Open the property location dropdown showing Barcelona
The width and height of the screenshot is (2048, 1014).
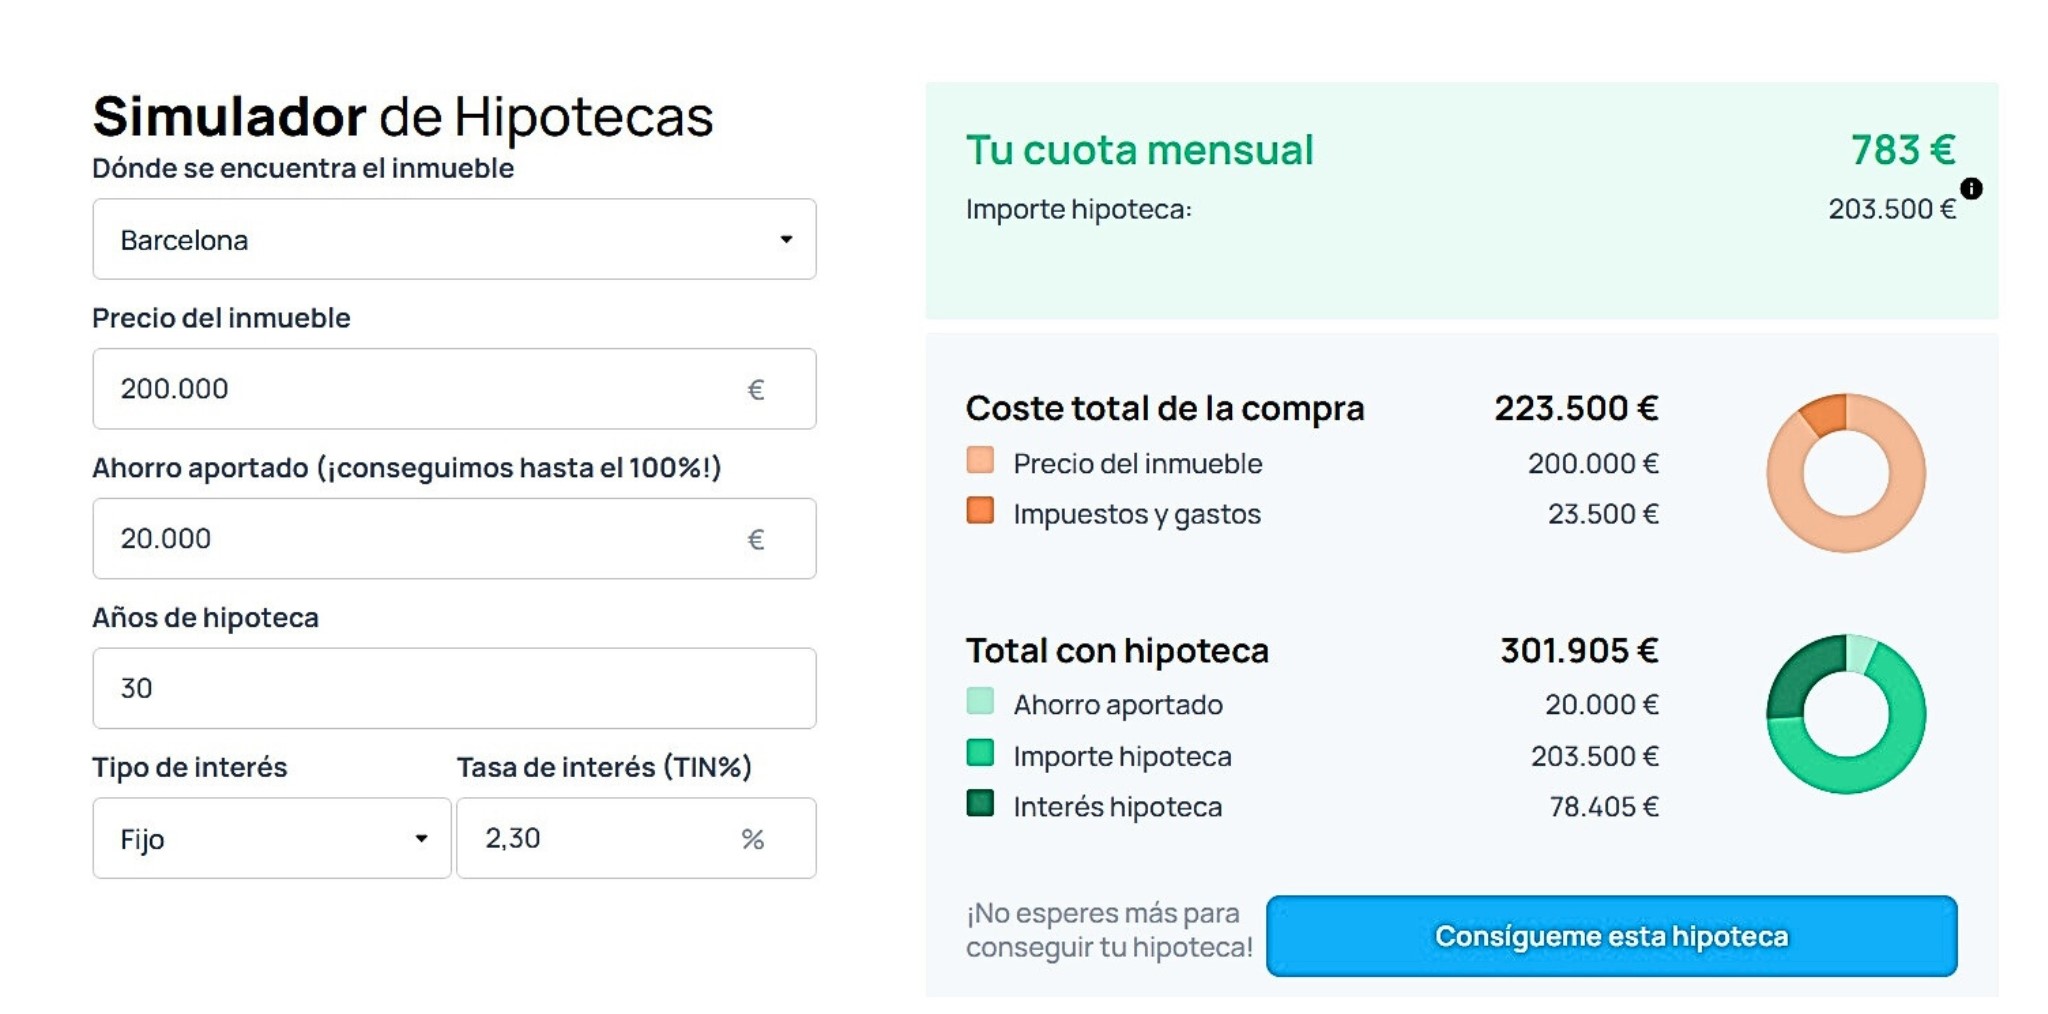tap(453, 239)
